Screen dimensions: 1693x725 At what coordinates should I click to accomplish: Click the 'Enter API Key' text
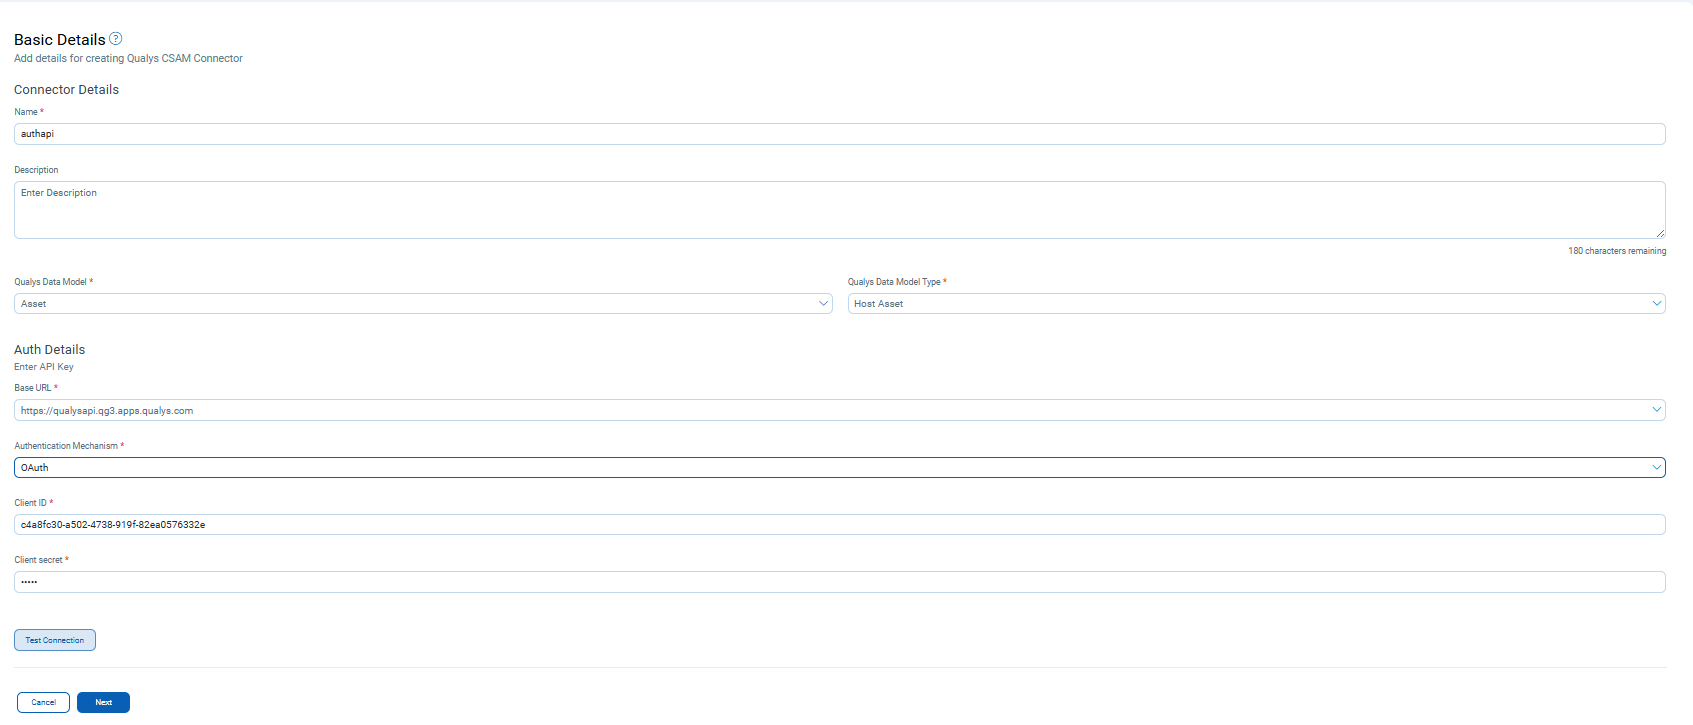click(44, 367)
